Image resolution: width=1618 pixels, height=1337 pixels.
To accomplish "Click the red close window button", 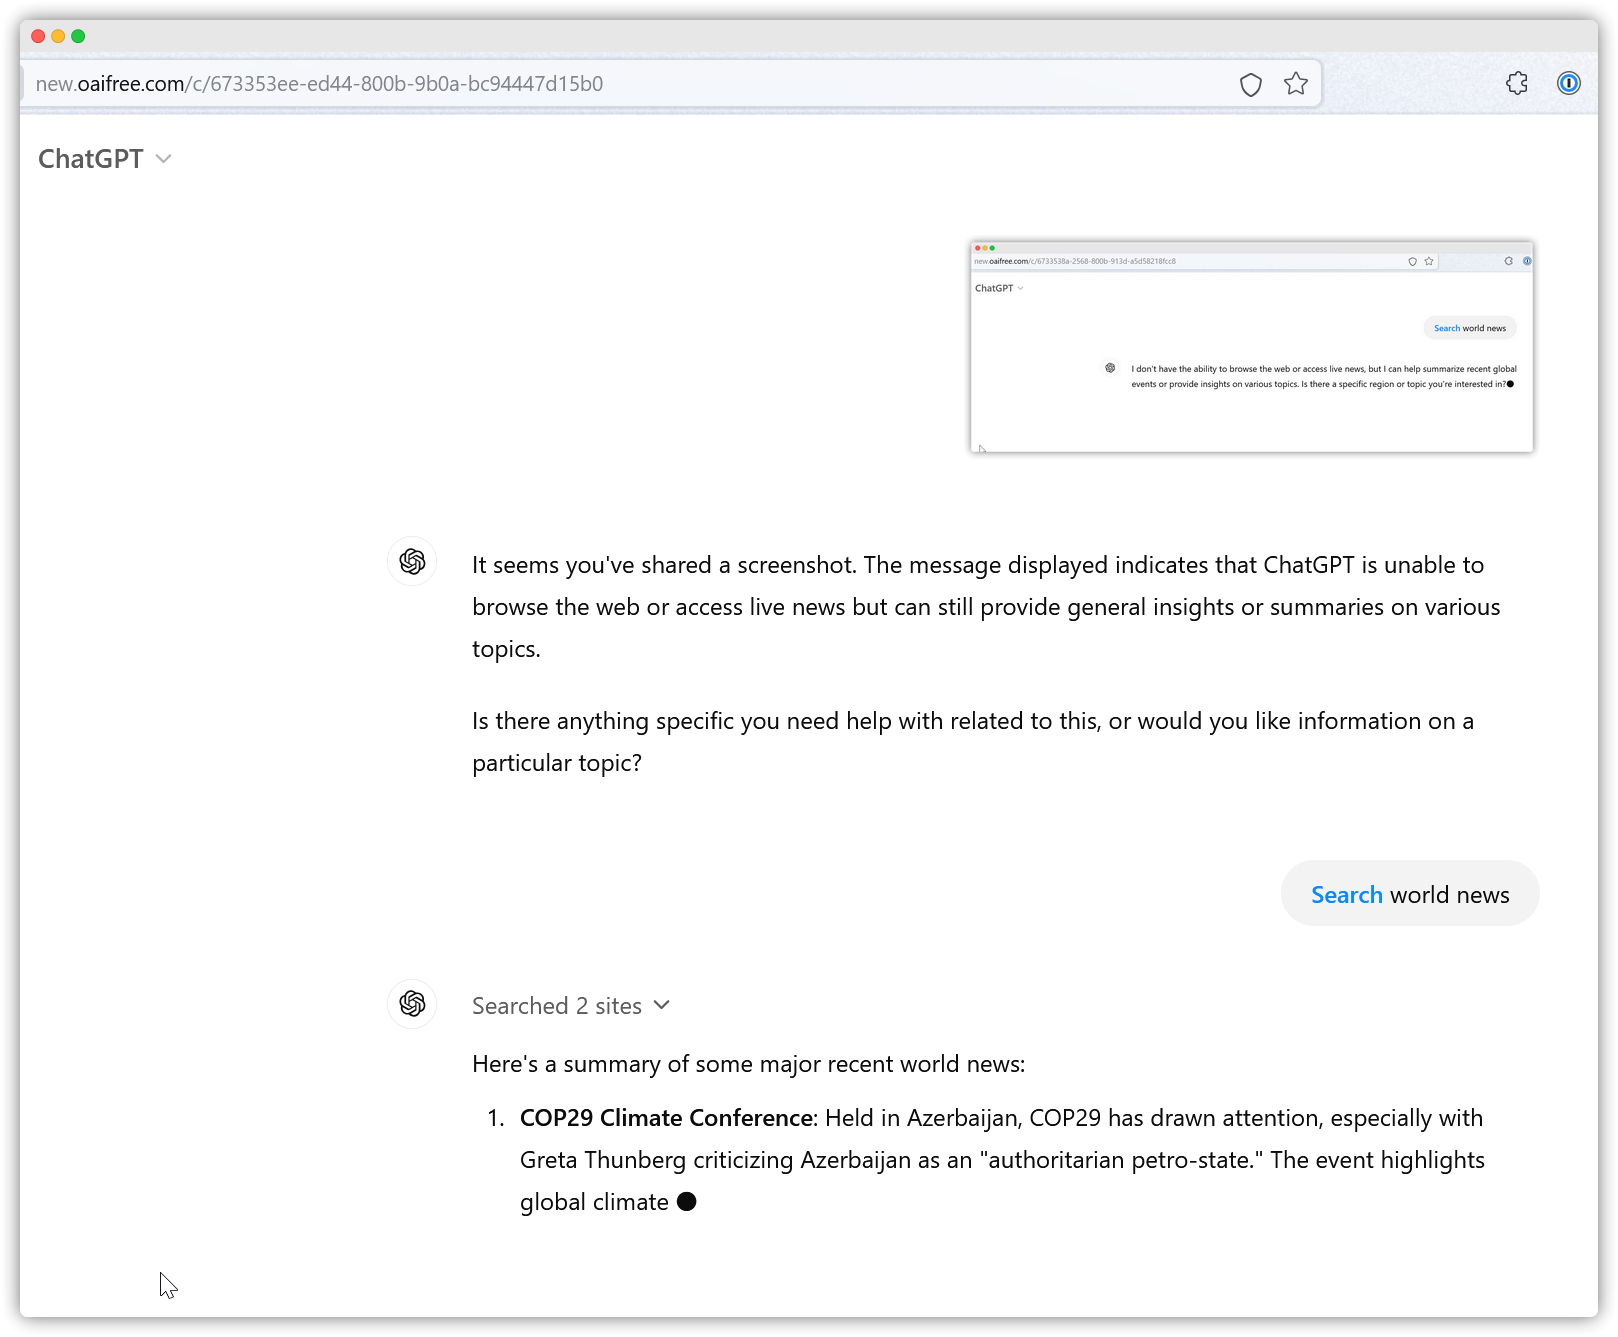I will (x=38, y=36).
